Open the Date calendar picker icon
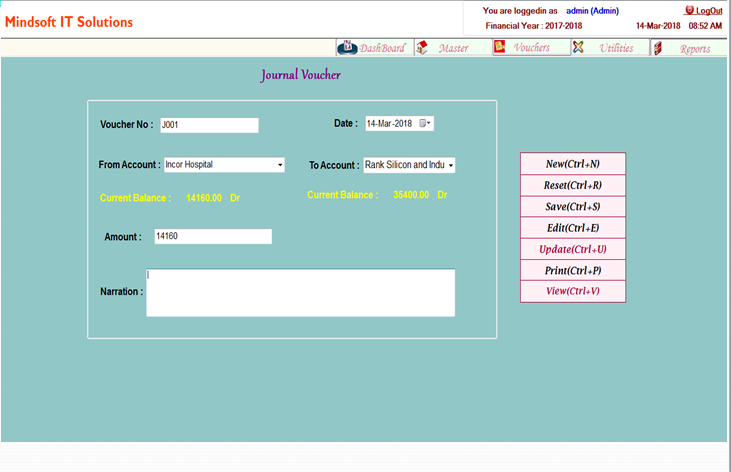The height and width of the screenshot is (472, 731). click(x=425, y=123)
